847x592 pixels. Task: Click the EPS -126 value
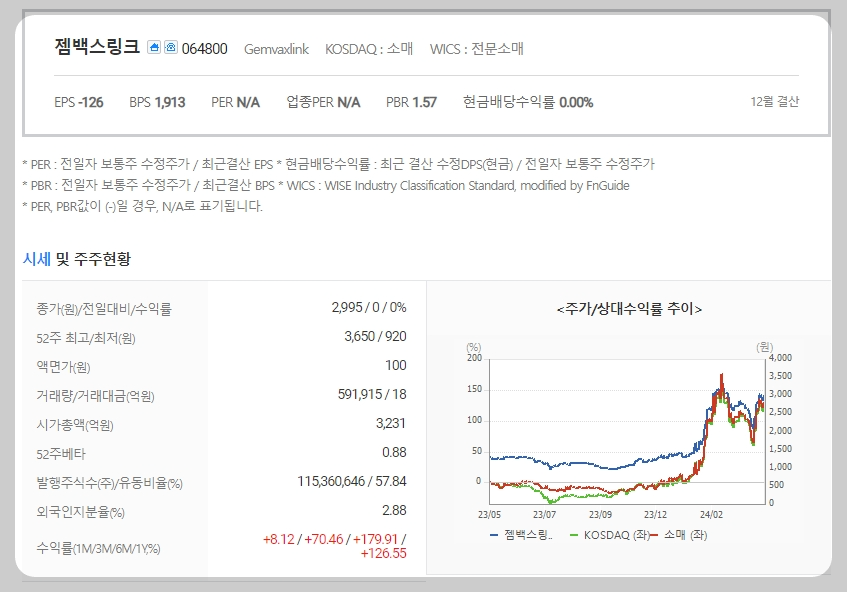click(79, 102)
